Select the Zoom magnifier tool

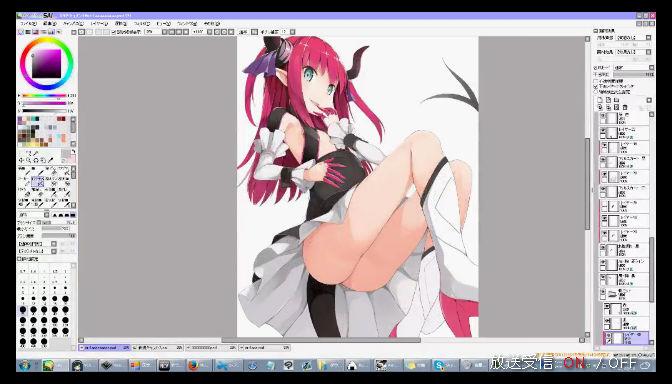click(x=29, y=160)
